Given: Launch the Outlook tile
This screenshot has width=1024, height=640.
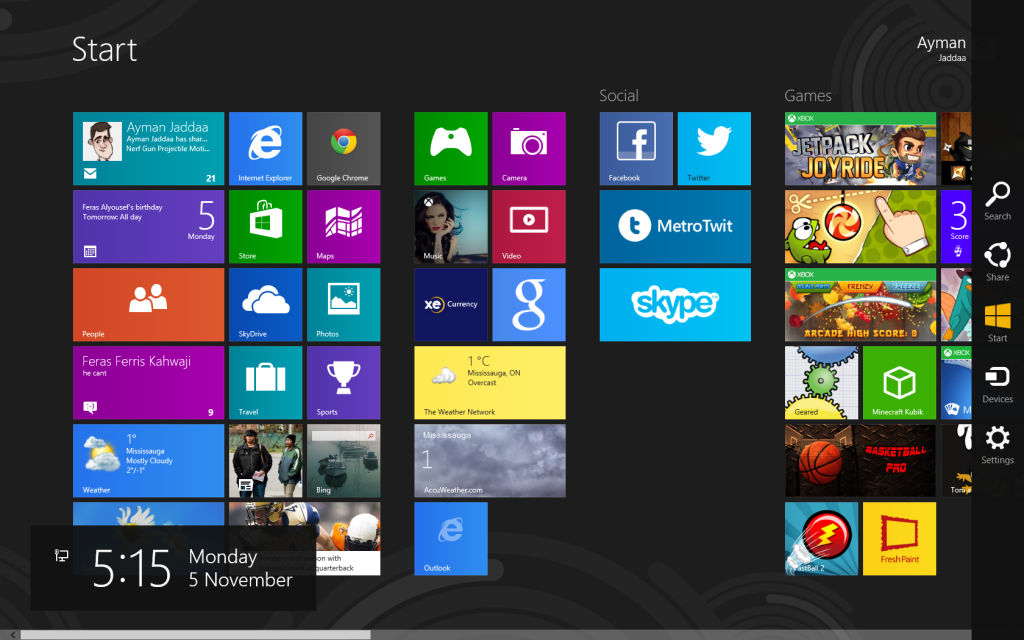Looking at the screenshot, I should pyautogui.click(x=451, y=539).
